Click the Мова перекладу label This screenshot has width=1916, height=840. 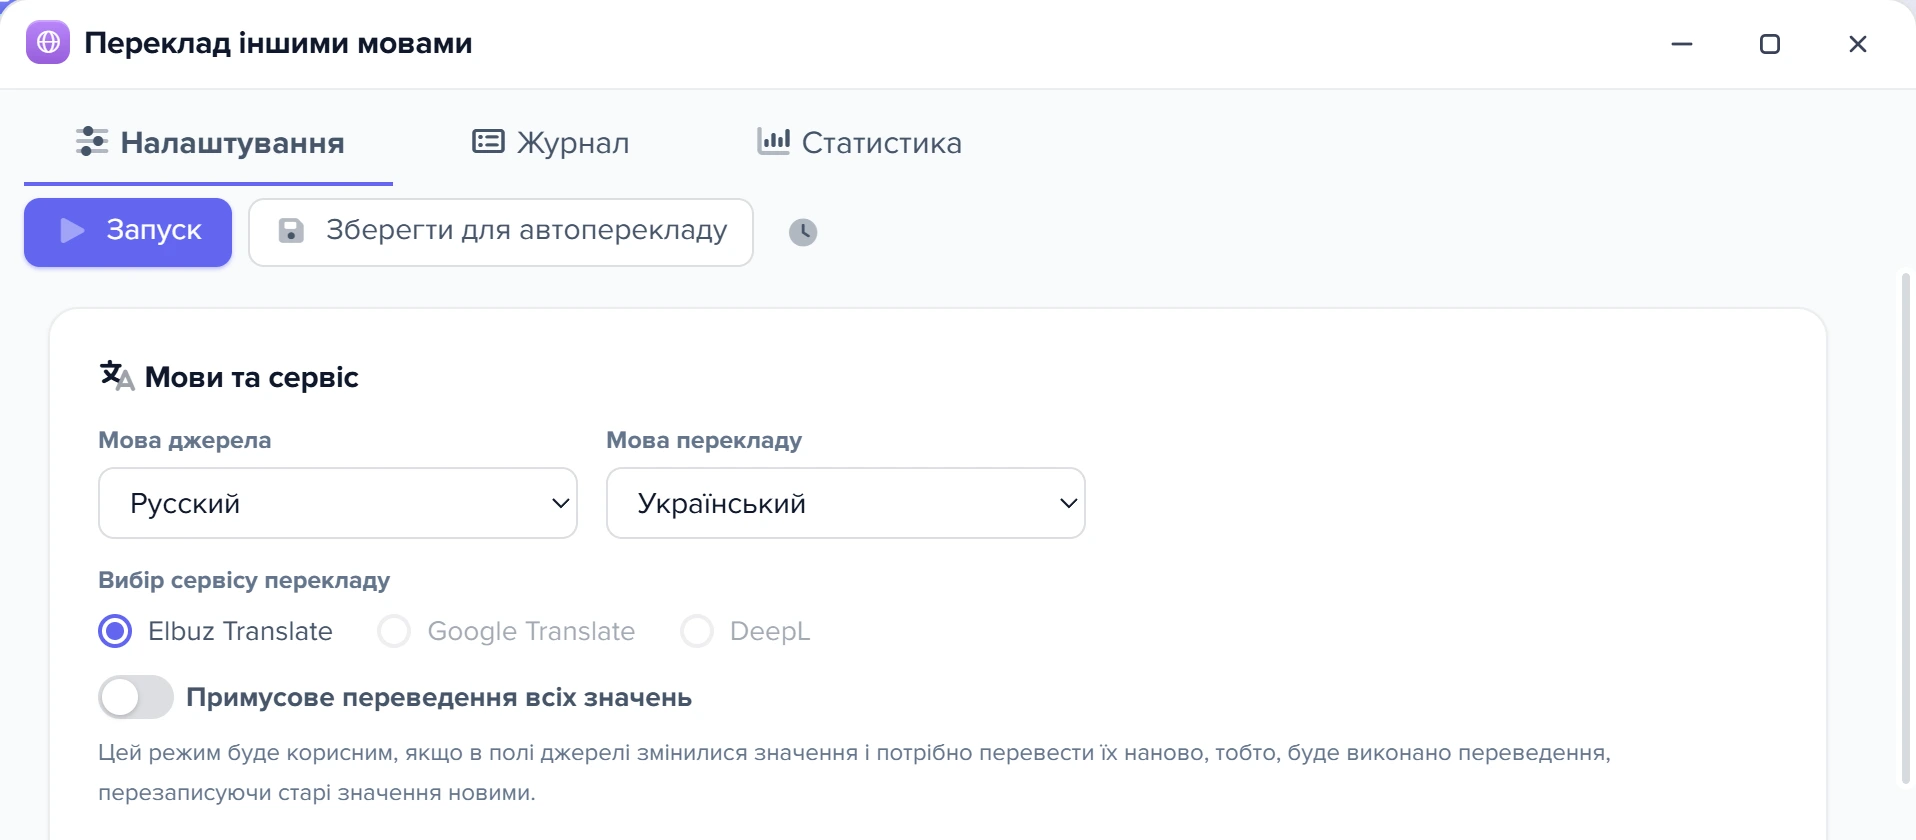click(704, 440)
